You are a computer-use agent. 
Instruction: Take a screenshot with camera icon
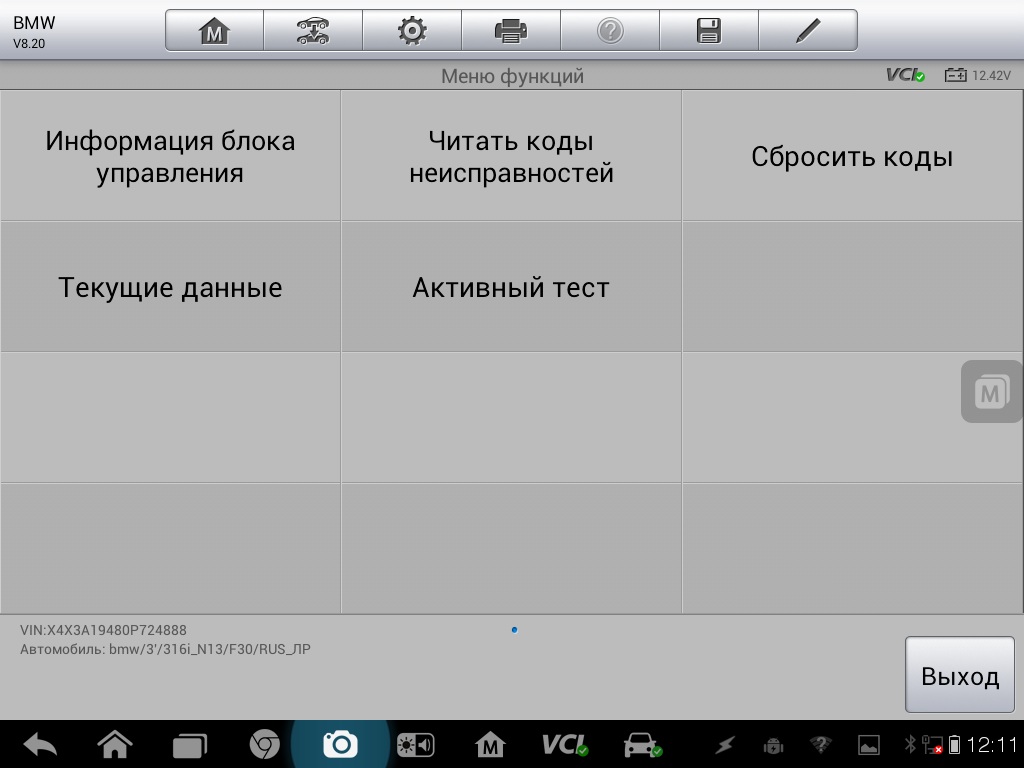(340, 744)
